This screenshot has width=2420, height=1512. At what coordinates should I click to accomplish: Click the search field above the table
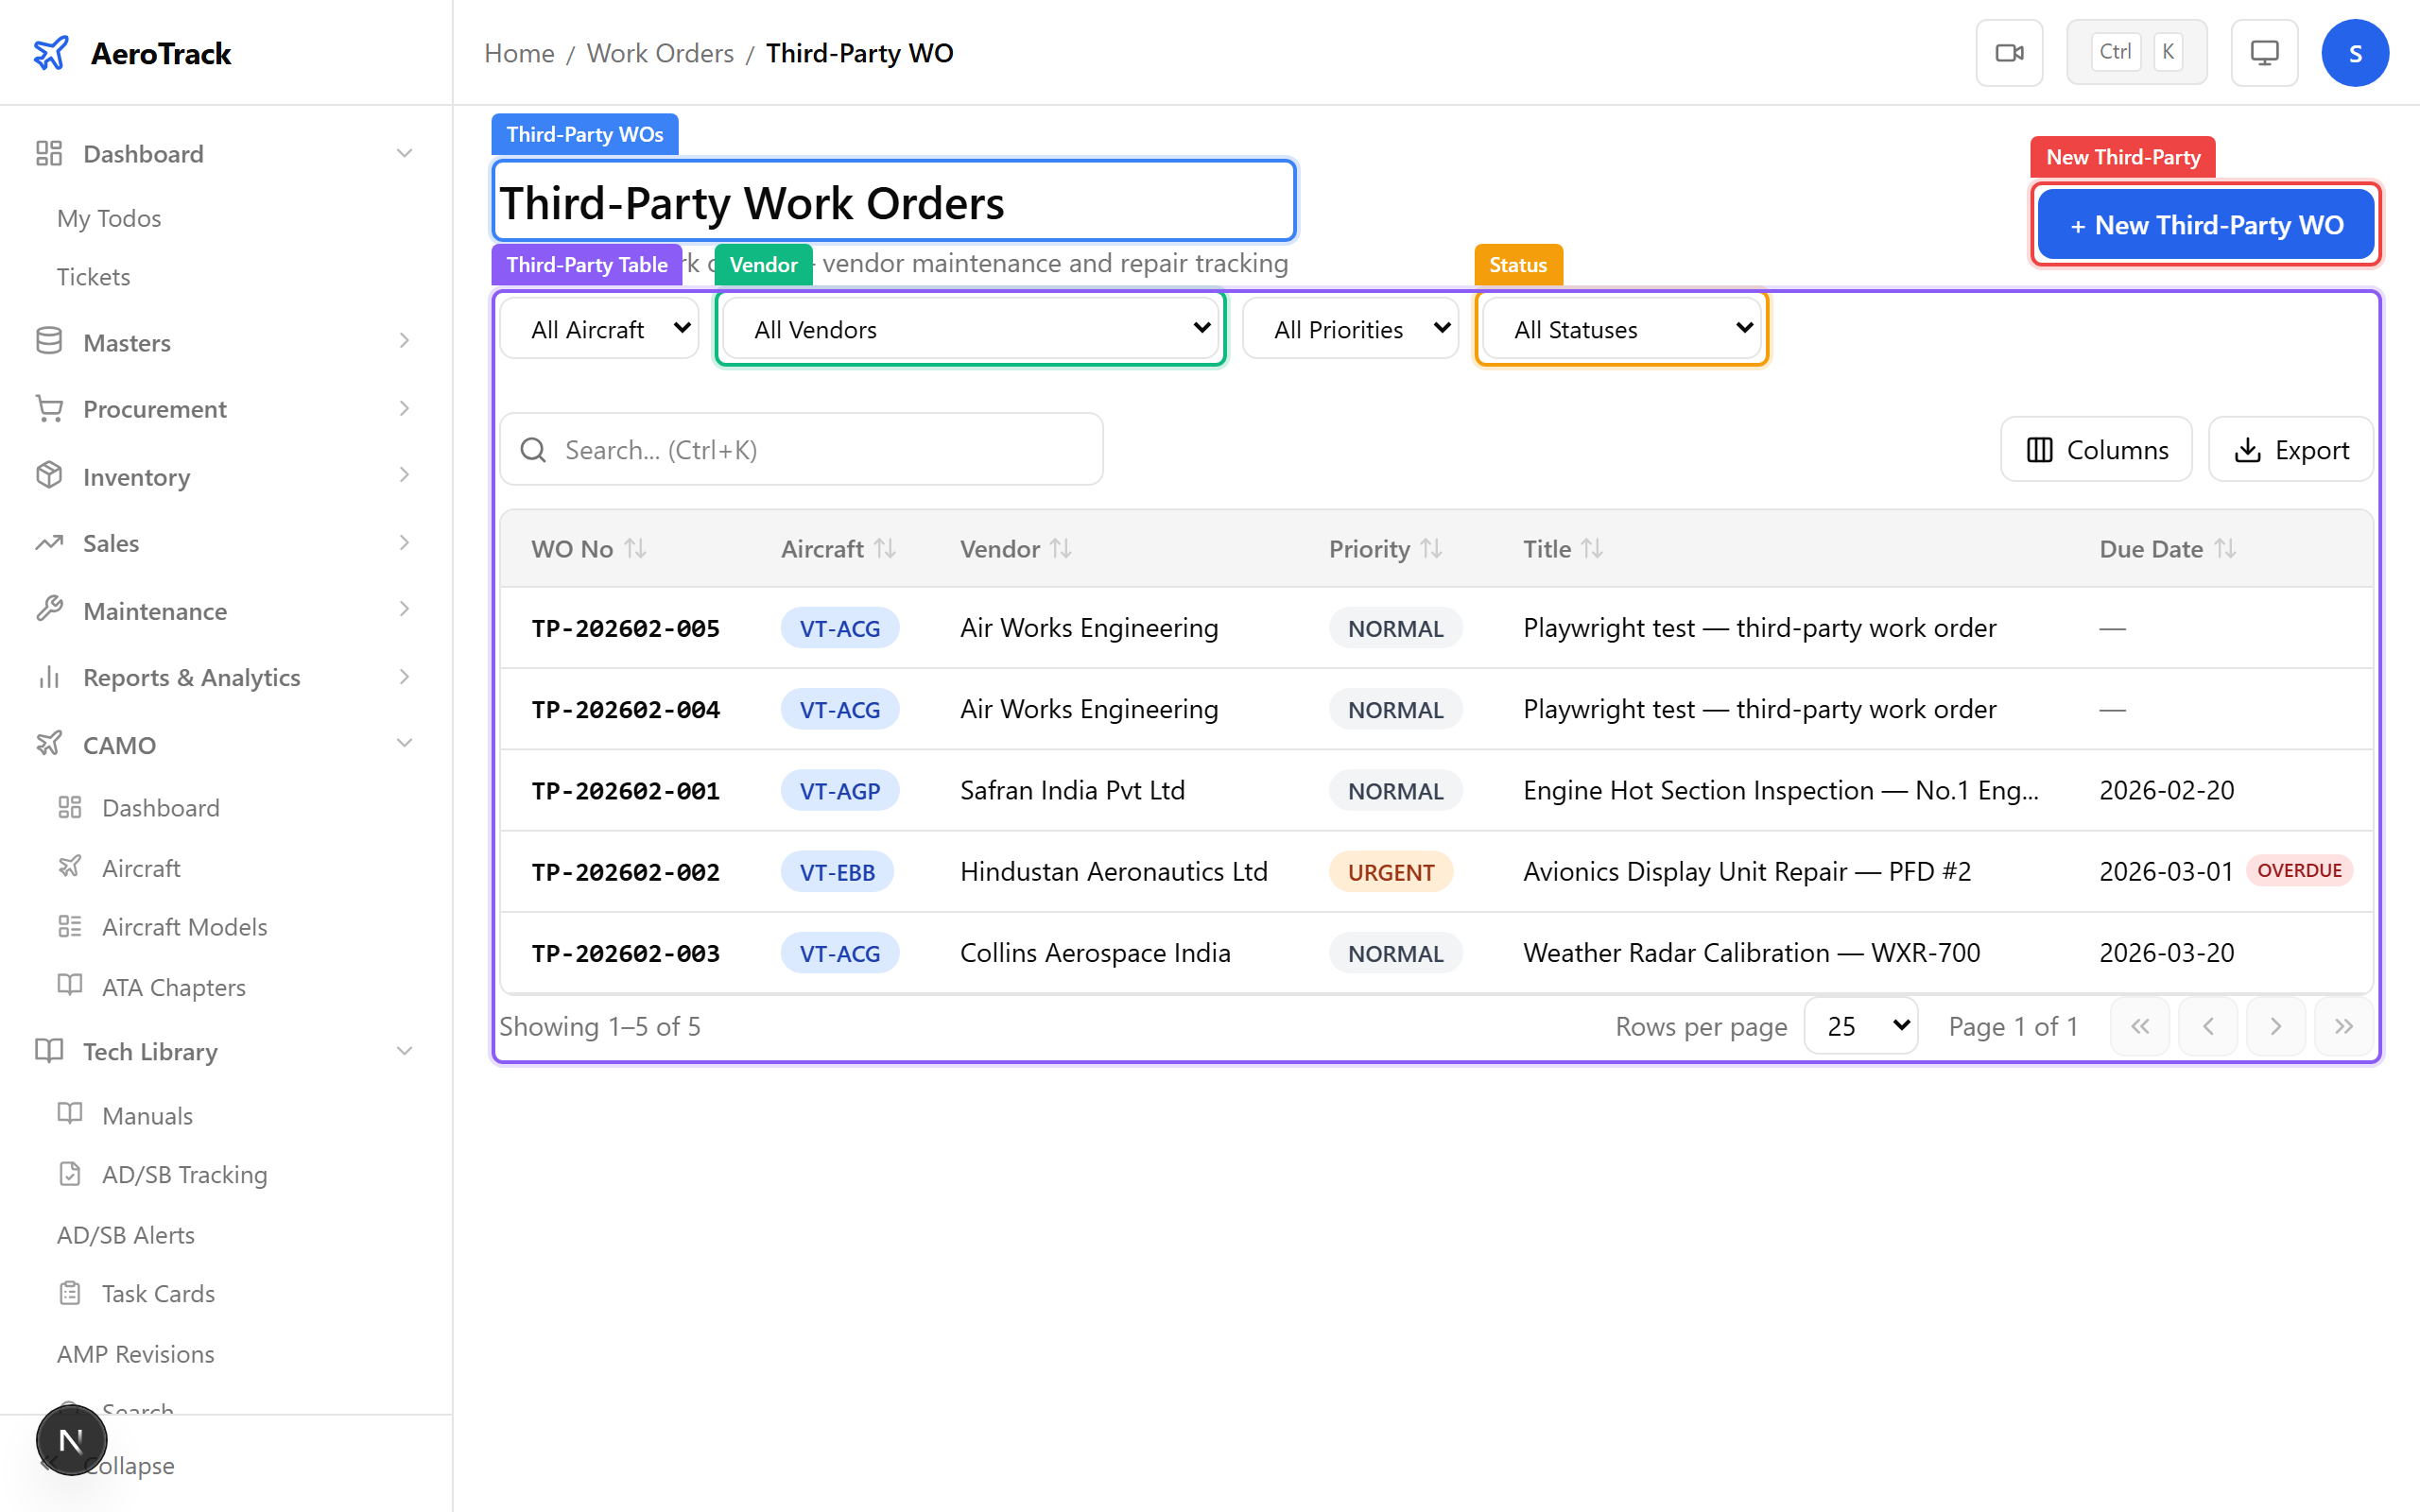[x=800, y=449]
